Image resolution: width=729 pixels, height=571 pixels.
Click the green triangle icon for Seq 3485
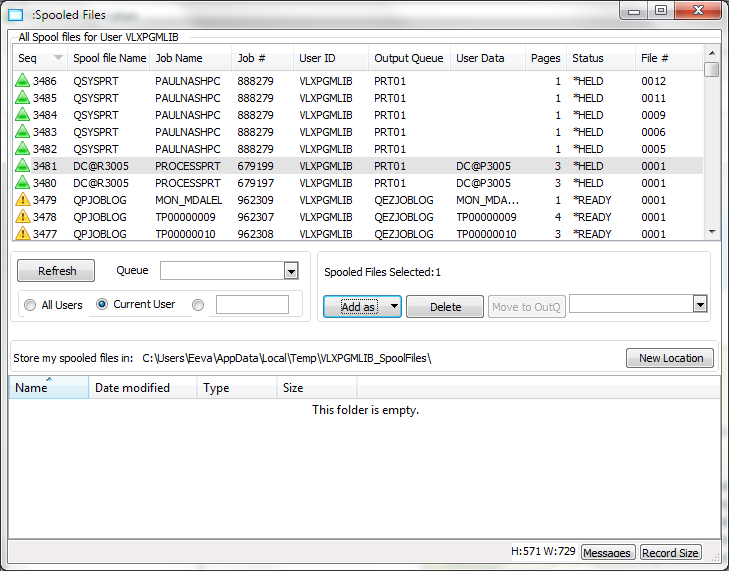click(22, 98)
